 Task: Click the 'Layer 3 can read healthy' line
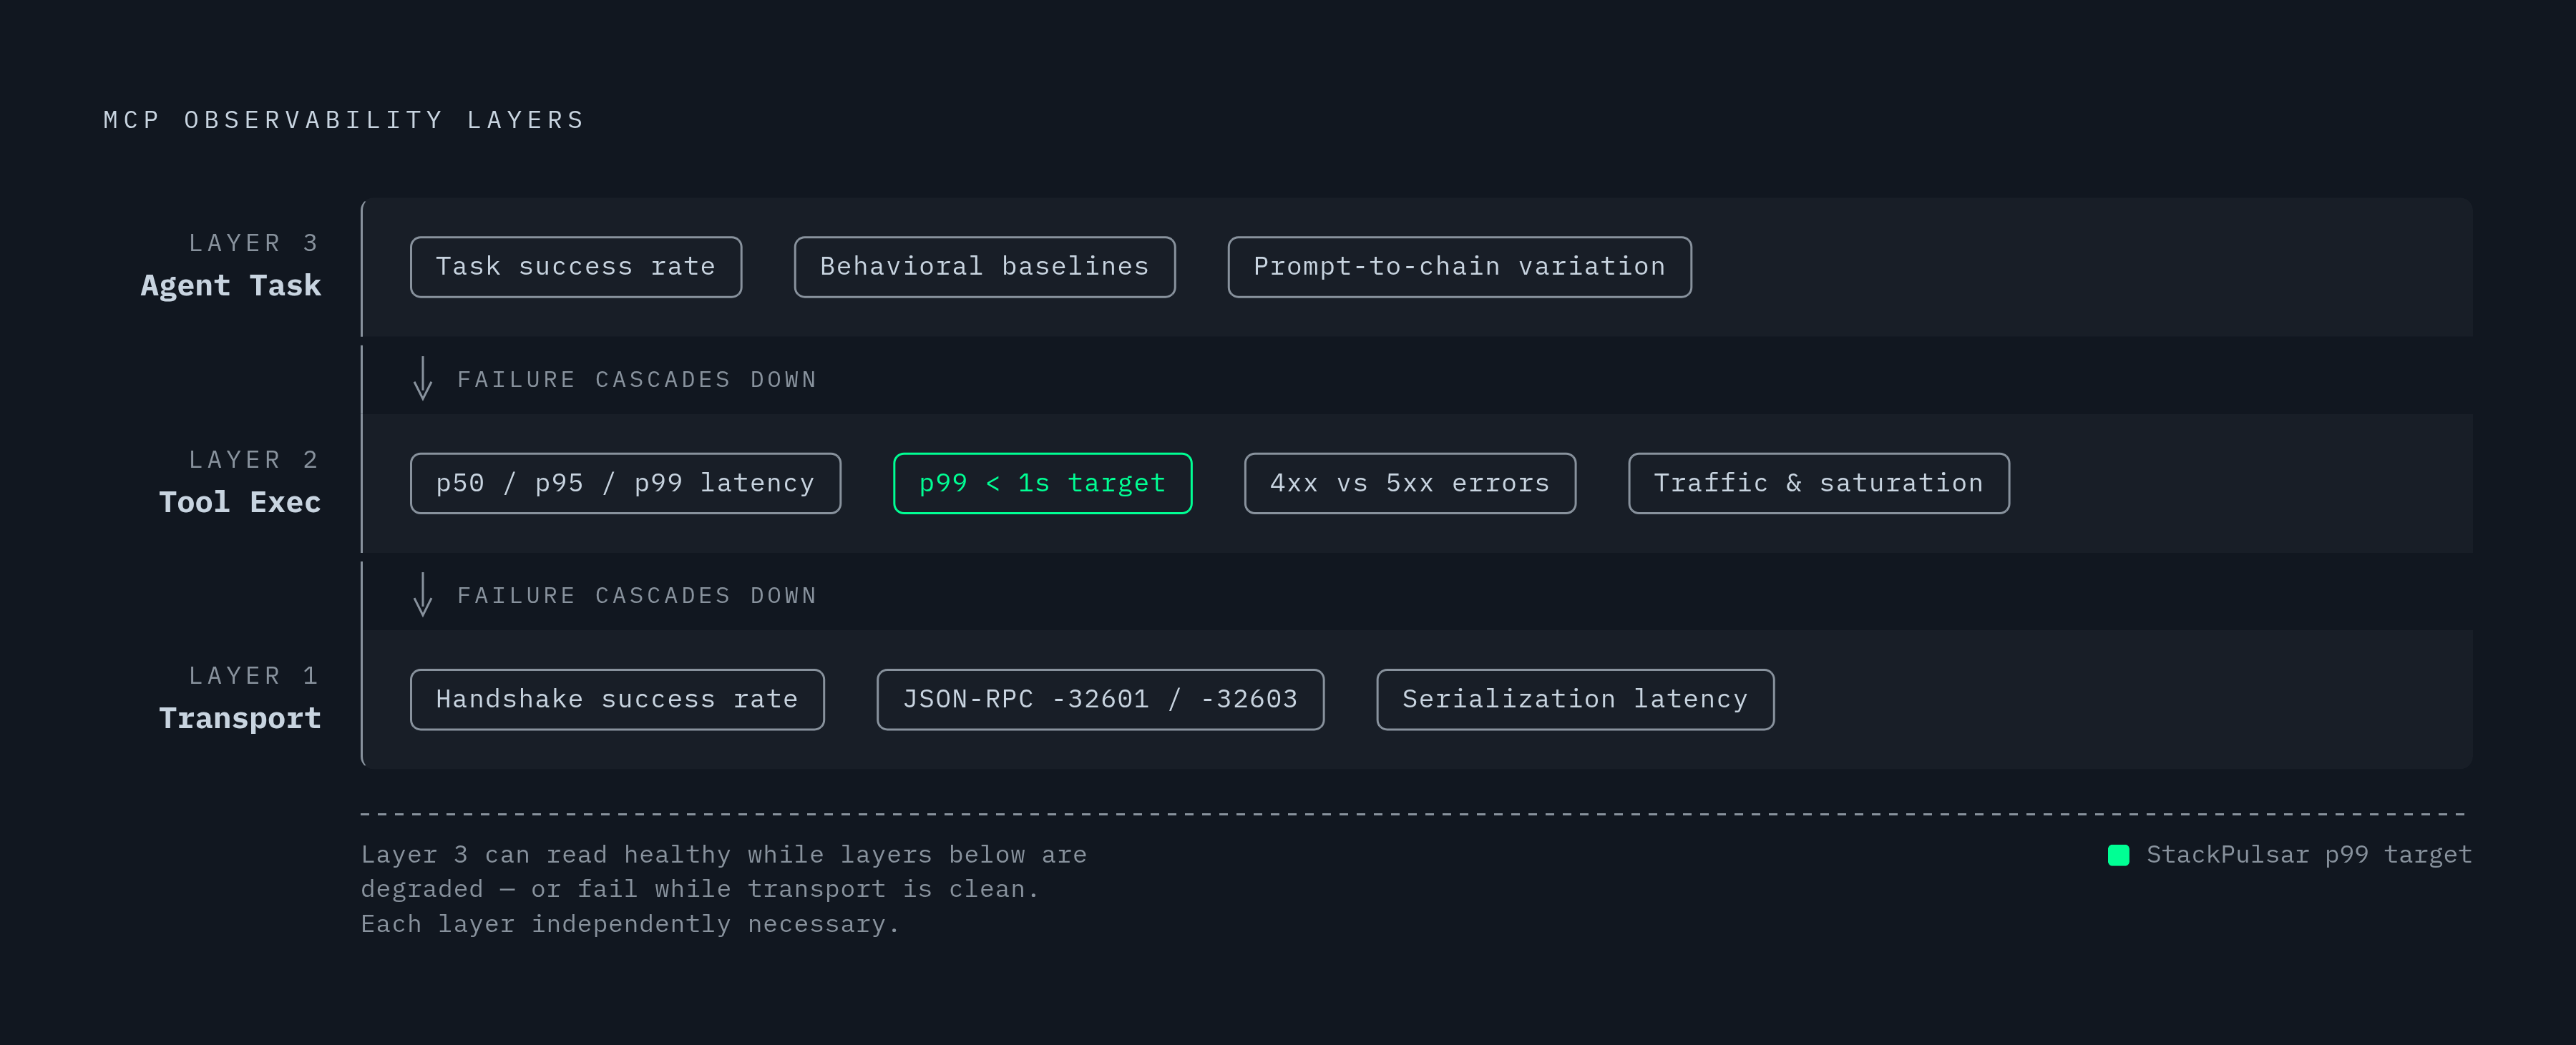click(x=724, y=855)
